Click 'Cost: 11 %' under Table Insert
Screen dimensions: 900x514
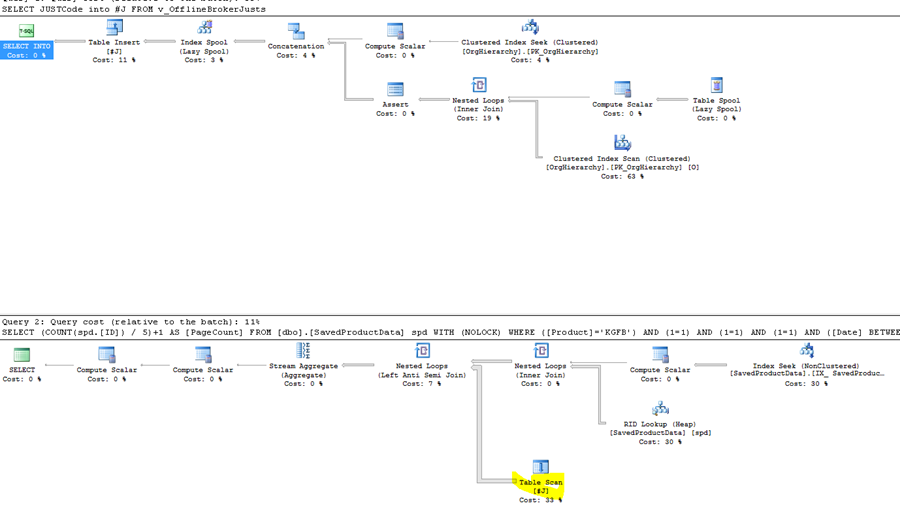pyautogui.click(x=114, y=60)
